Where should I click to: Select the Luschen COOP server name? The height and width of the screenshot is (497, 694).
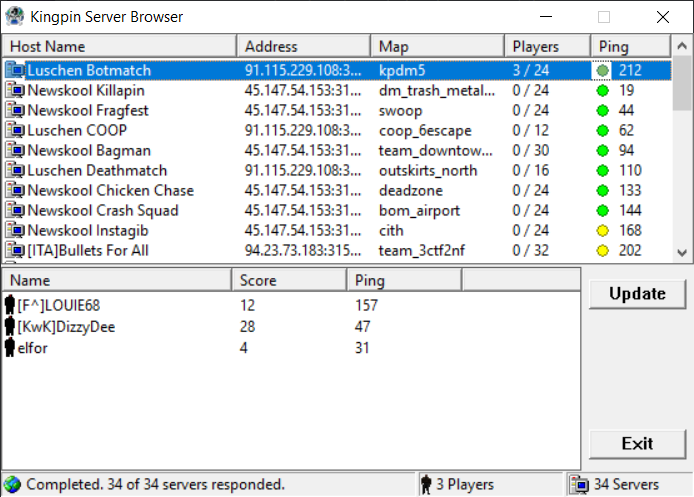77,130
